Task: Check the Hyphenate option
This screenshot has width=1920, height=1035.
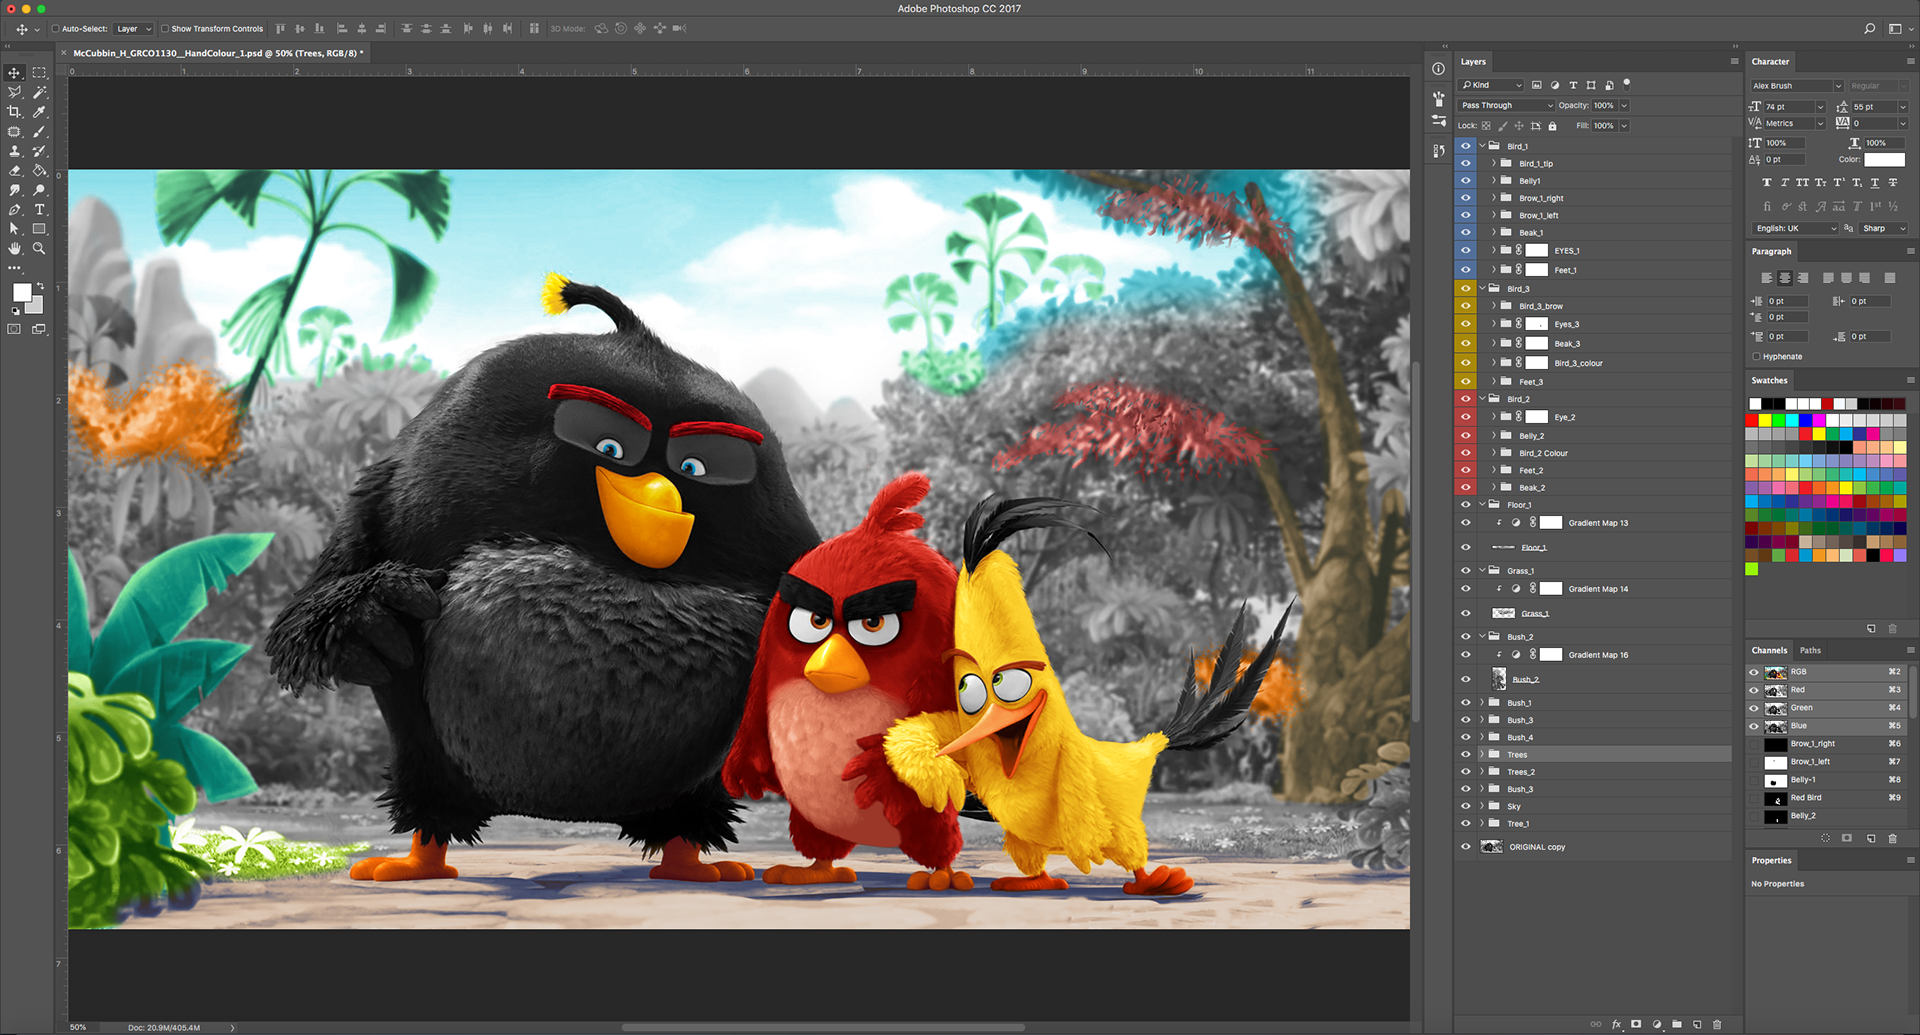Action: pyautogui.click(x=1756, y=356)
